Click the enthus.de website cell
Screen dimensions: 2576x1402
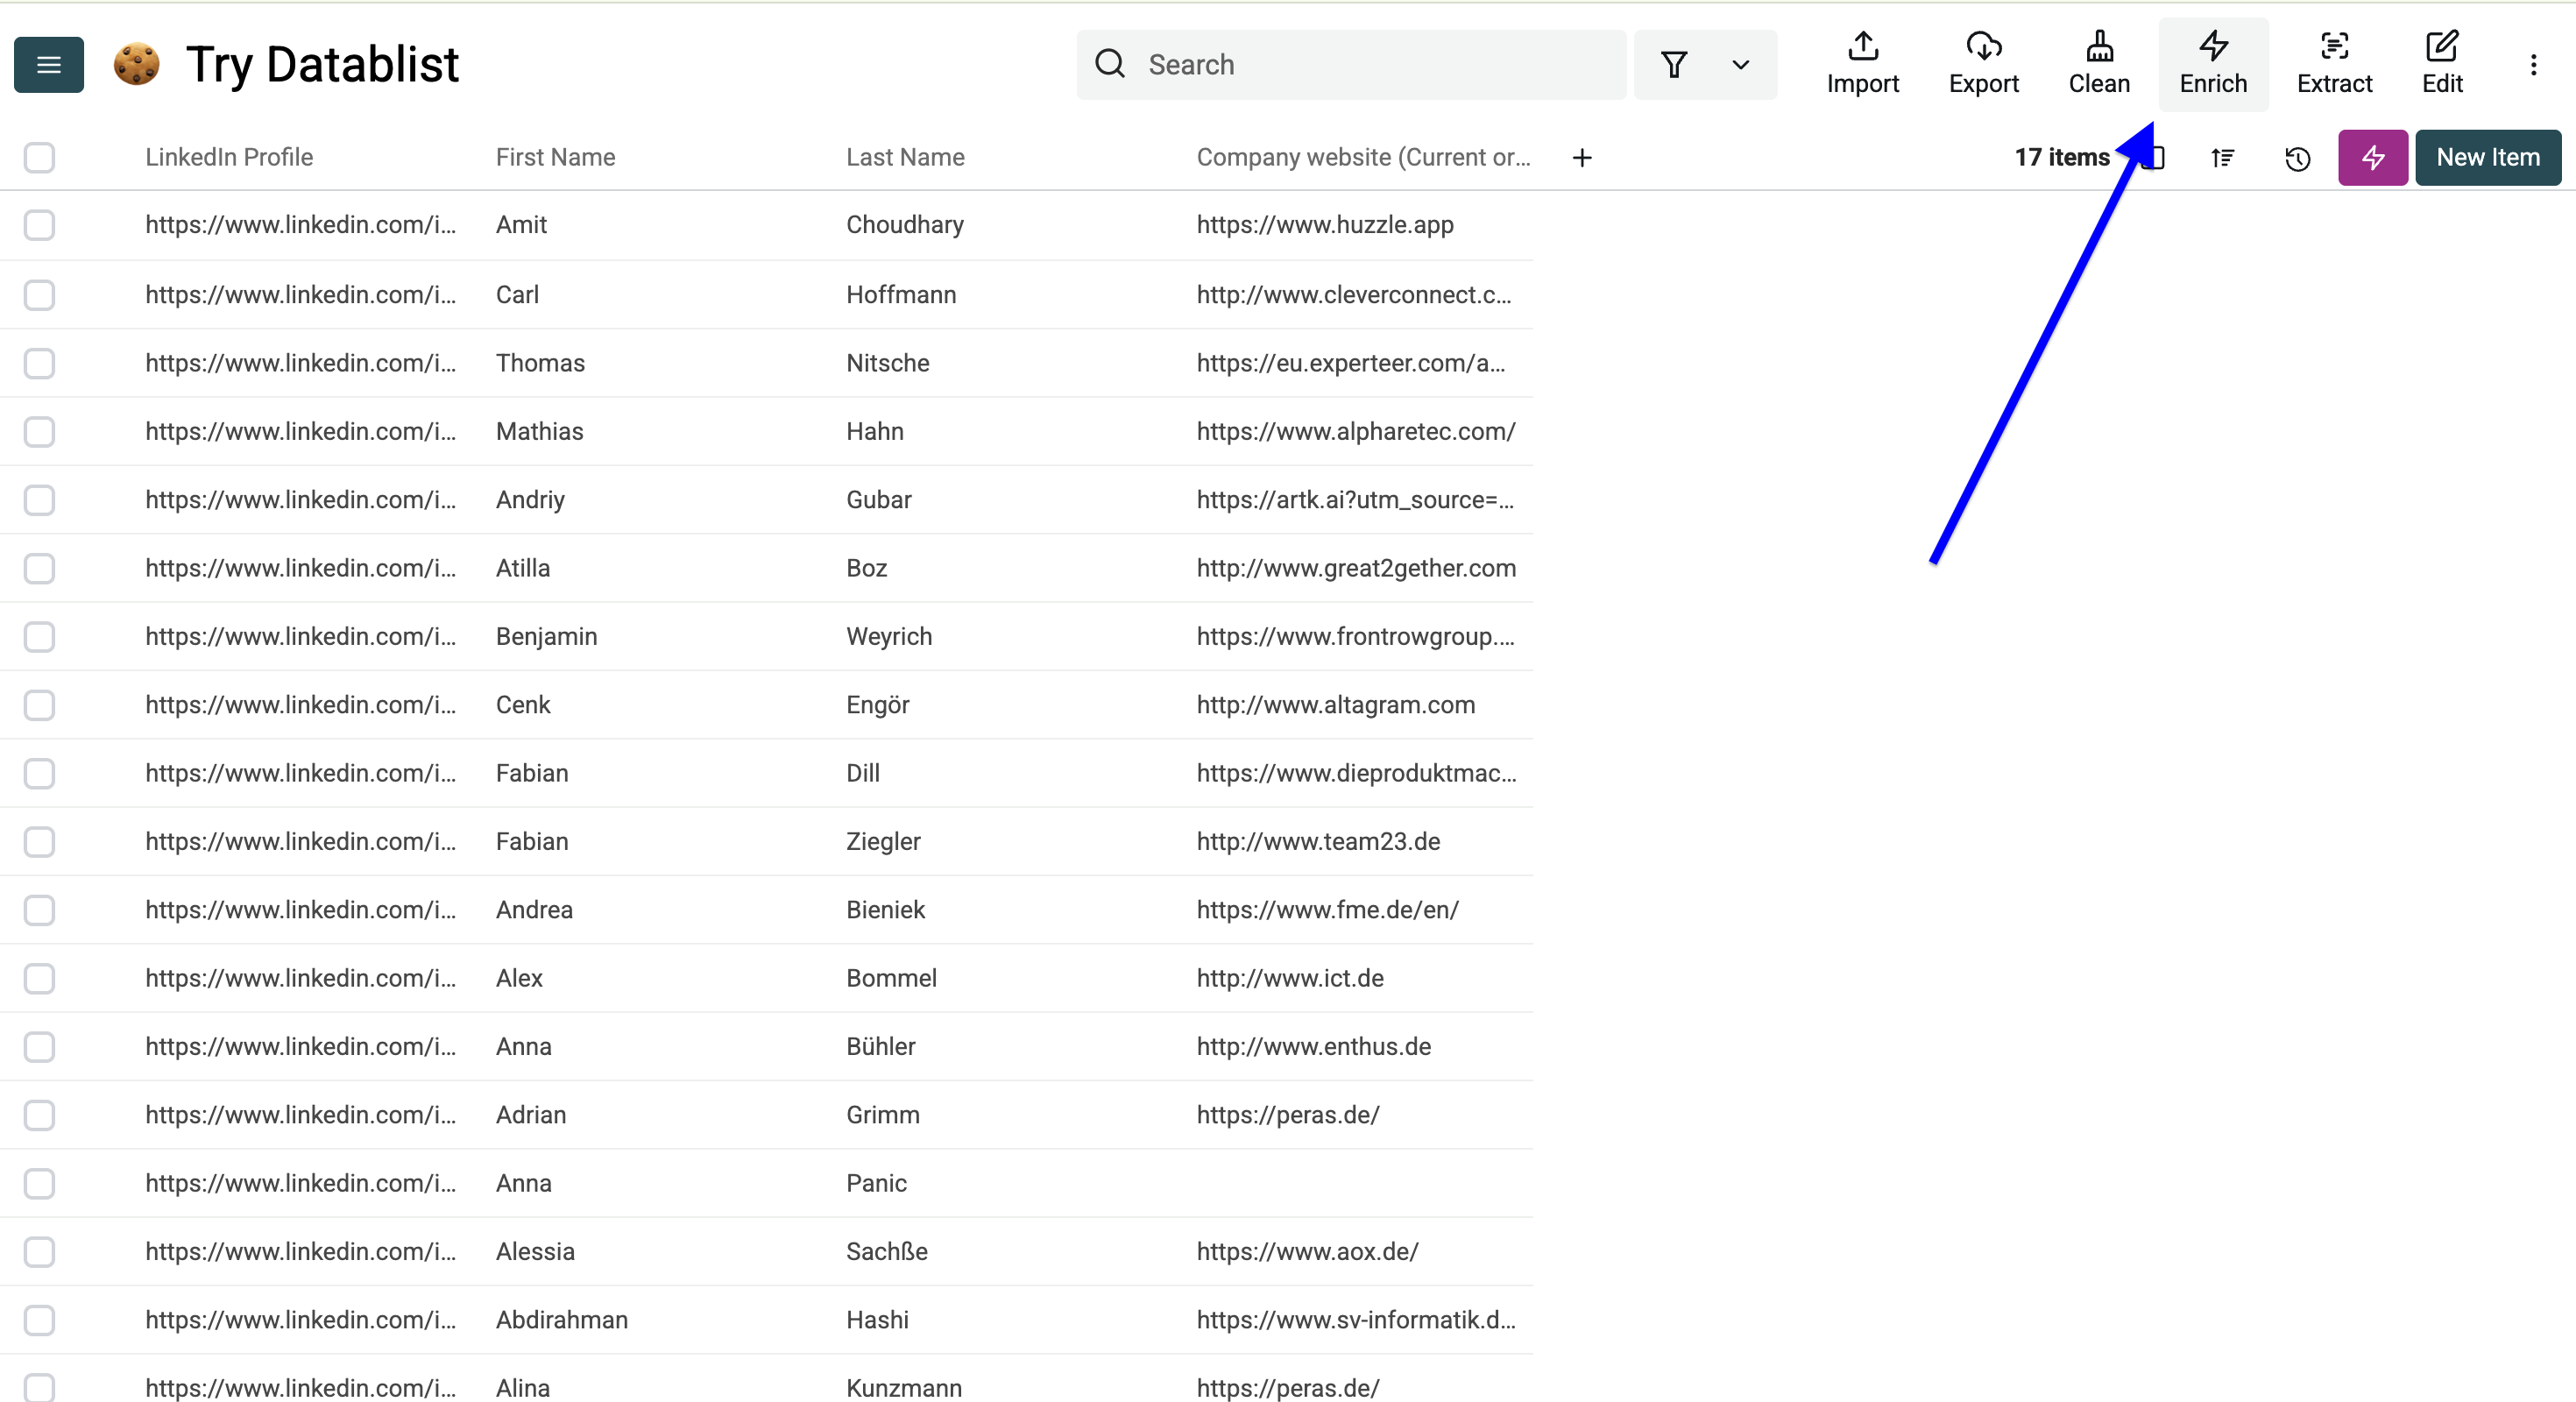pyautogui.click(x=1314, y=1047)
